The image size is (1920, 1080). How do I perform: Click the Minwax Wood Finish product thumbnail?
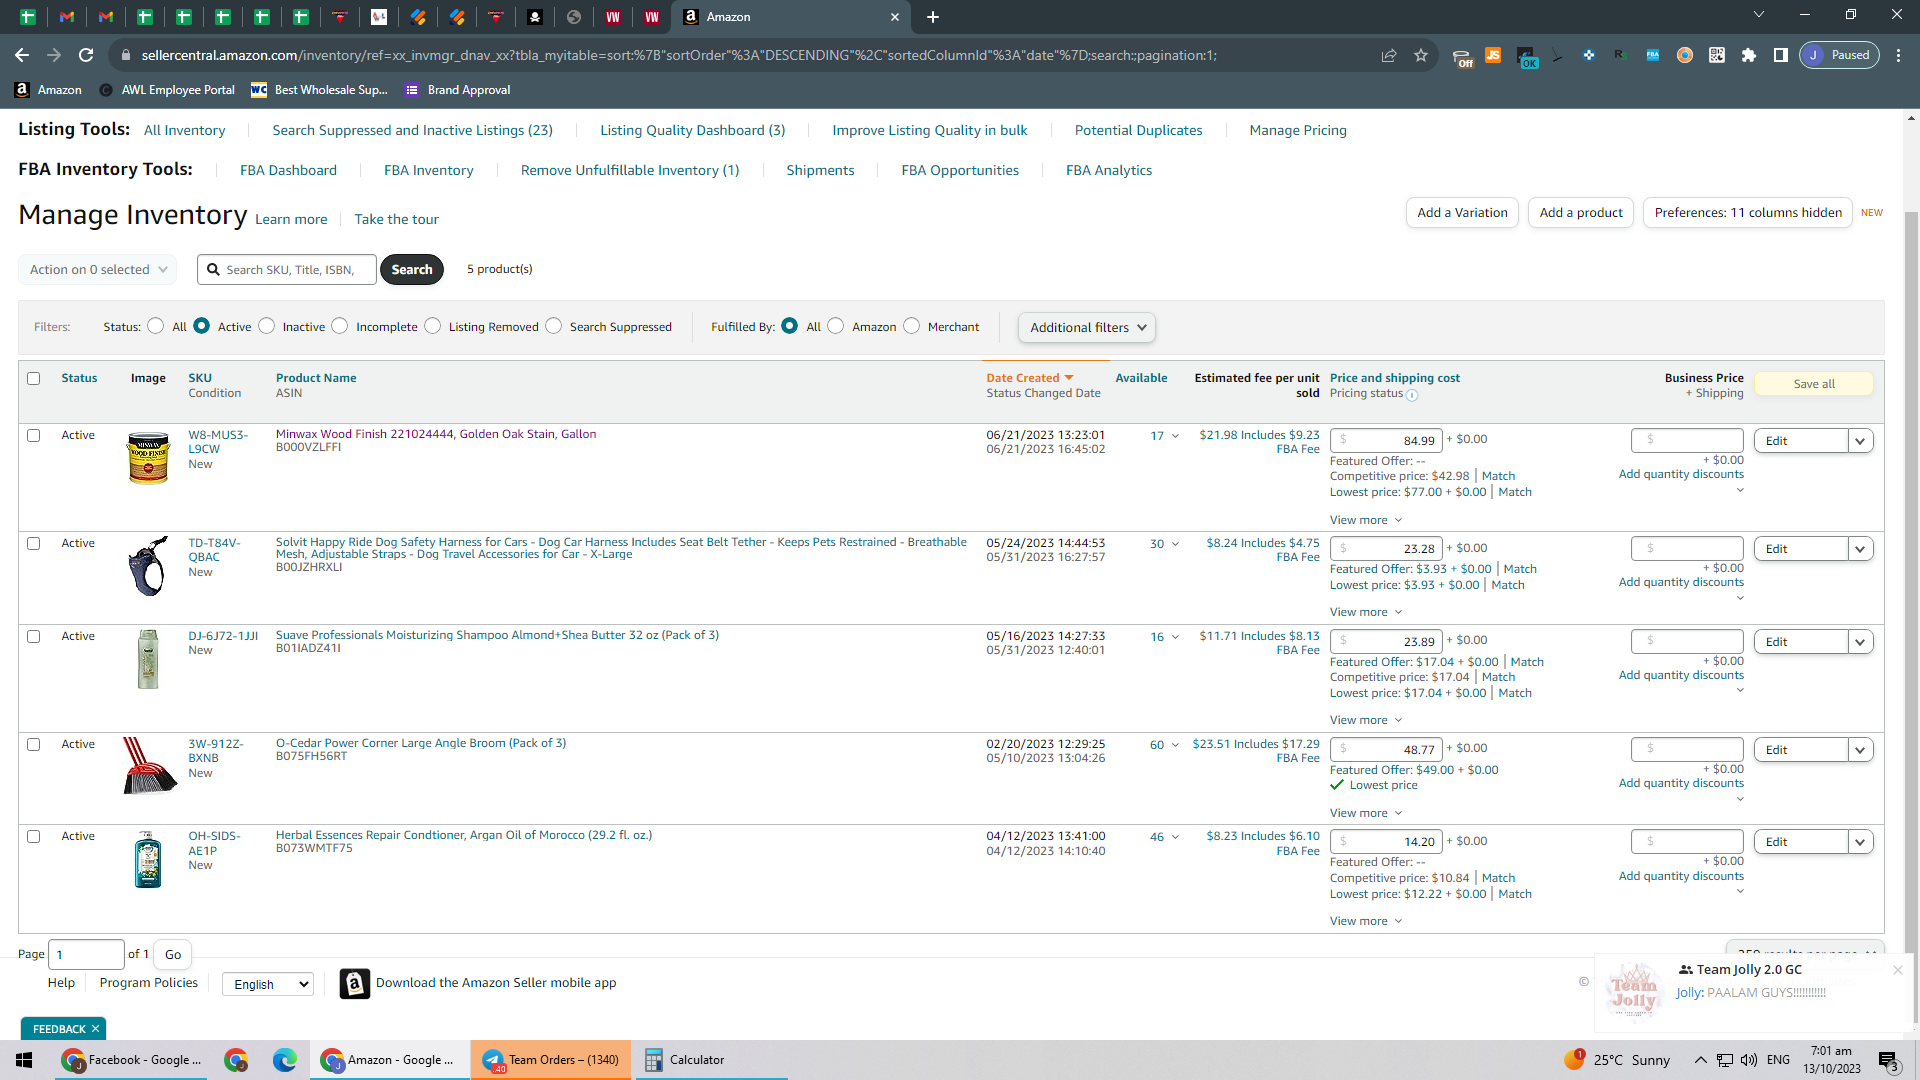pyautogui.click(x=149, y=458)
